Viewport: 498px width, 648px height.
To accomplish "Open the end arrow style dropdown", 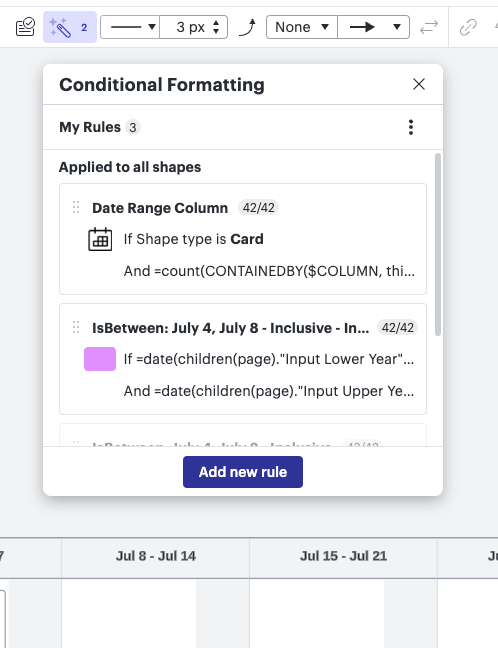I will 374,27.
